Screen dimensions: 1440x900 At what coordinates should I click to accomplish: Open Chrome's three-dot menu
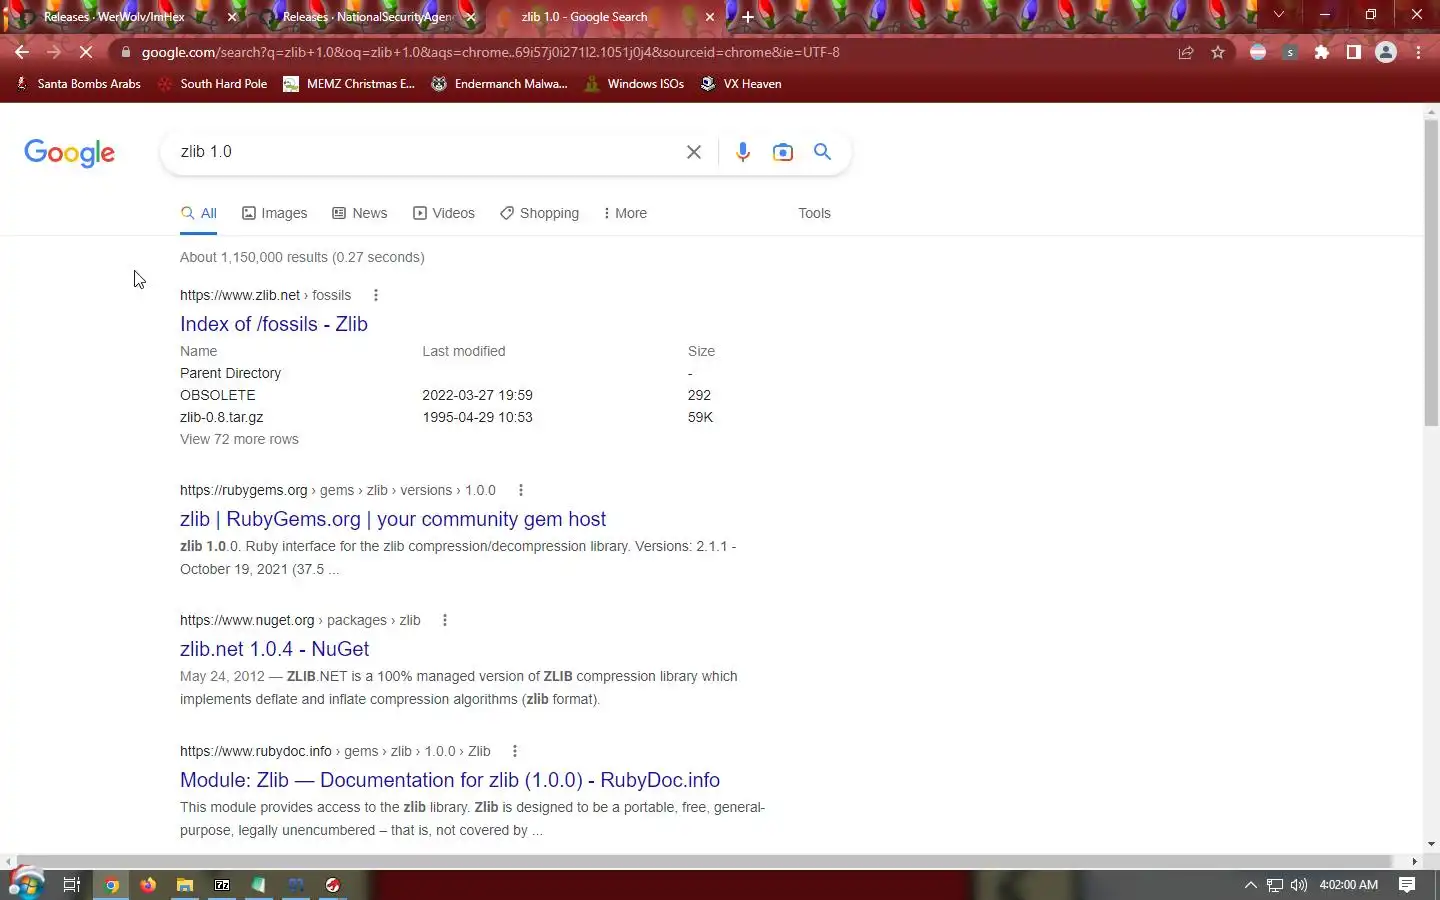coord(1418,52)
